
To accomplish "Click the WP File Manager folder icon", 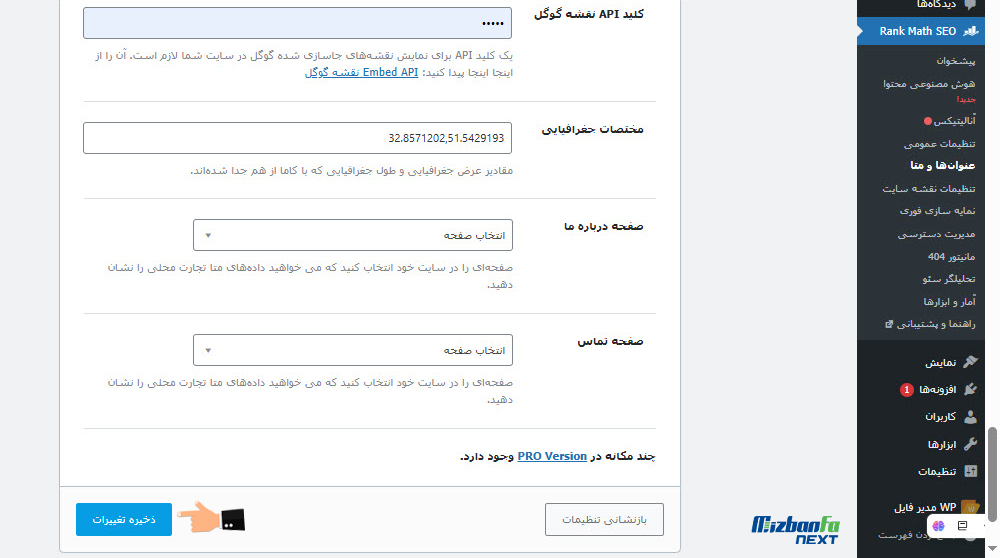I will tap(969, 507).
